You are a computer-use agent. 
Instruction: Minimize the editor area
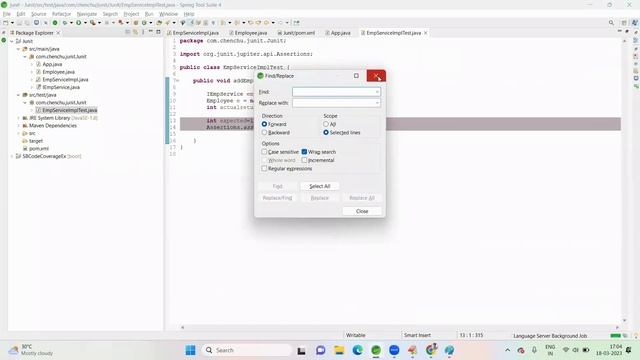(x=620, y=31)
